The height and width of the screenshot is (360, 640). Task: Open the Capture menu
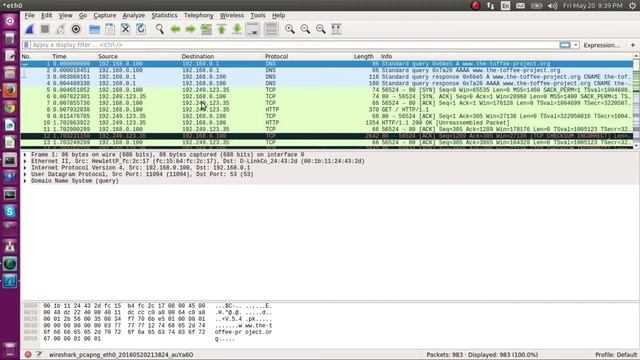[x=104, y=15]
